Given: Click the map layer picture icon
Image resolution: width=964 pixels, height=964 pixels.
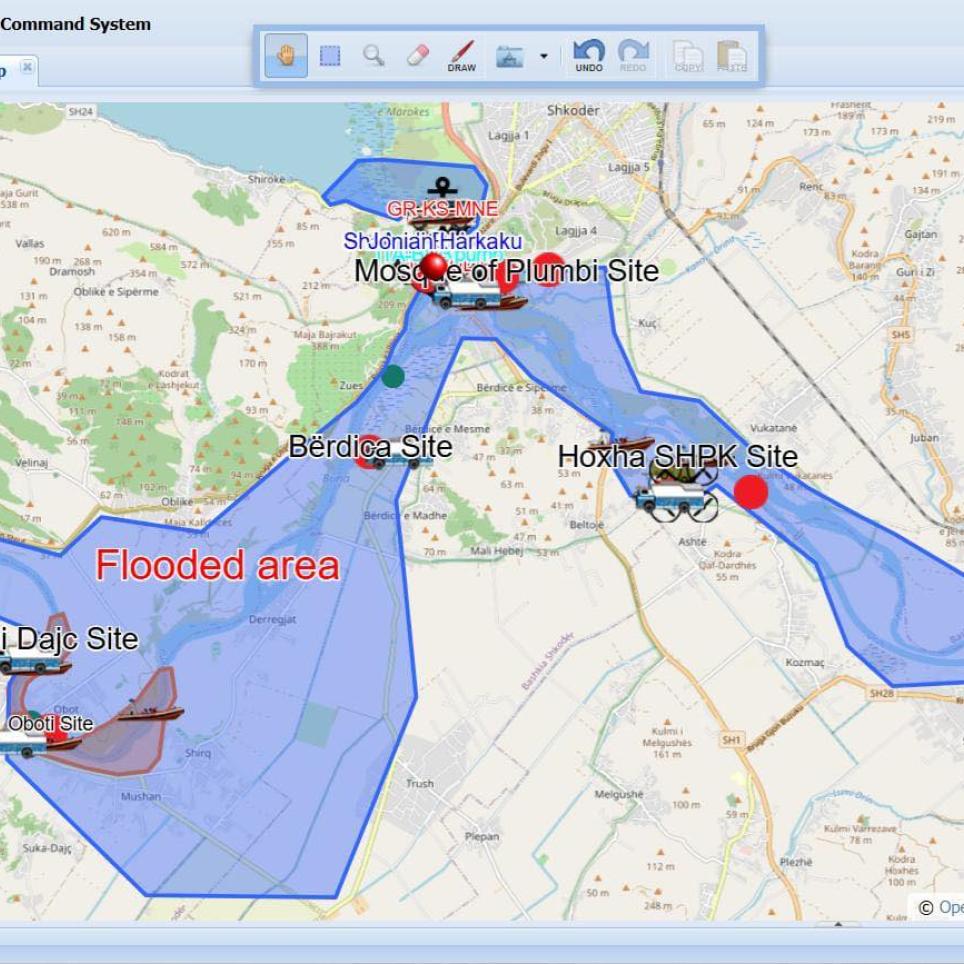Looking at the screenshot, I should [510, 57].
